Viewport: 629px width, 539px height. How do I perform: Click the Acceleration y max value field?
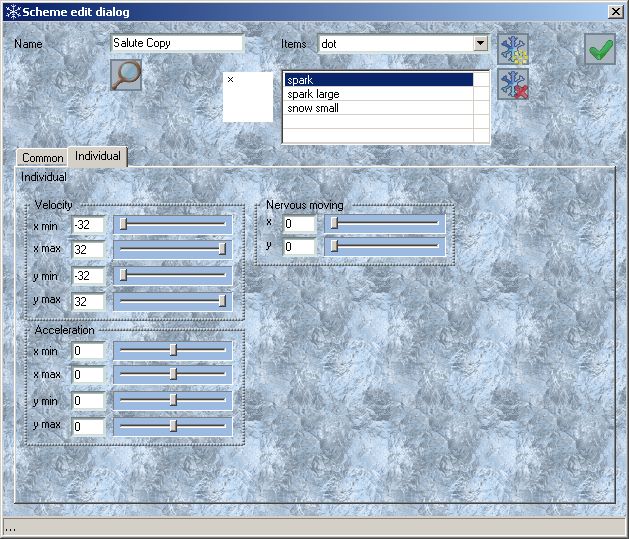[x=88, y=427]
